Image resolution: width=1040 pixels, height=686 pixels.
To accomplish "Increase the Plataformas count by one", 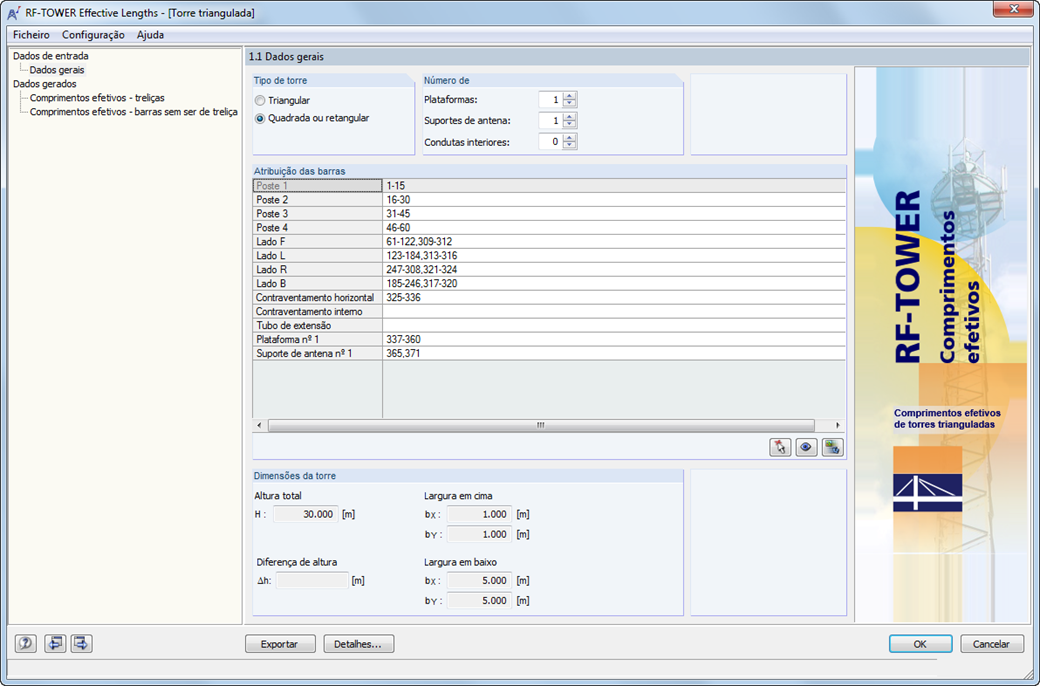I will coord(570,96).
